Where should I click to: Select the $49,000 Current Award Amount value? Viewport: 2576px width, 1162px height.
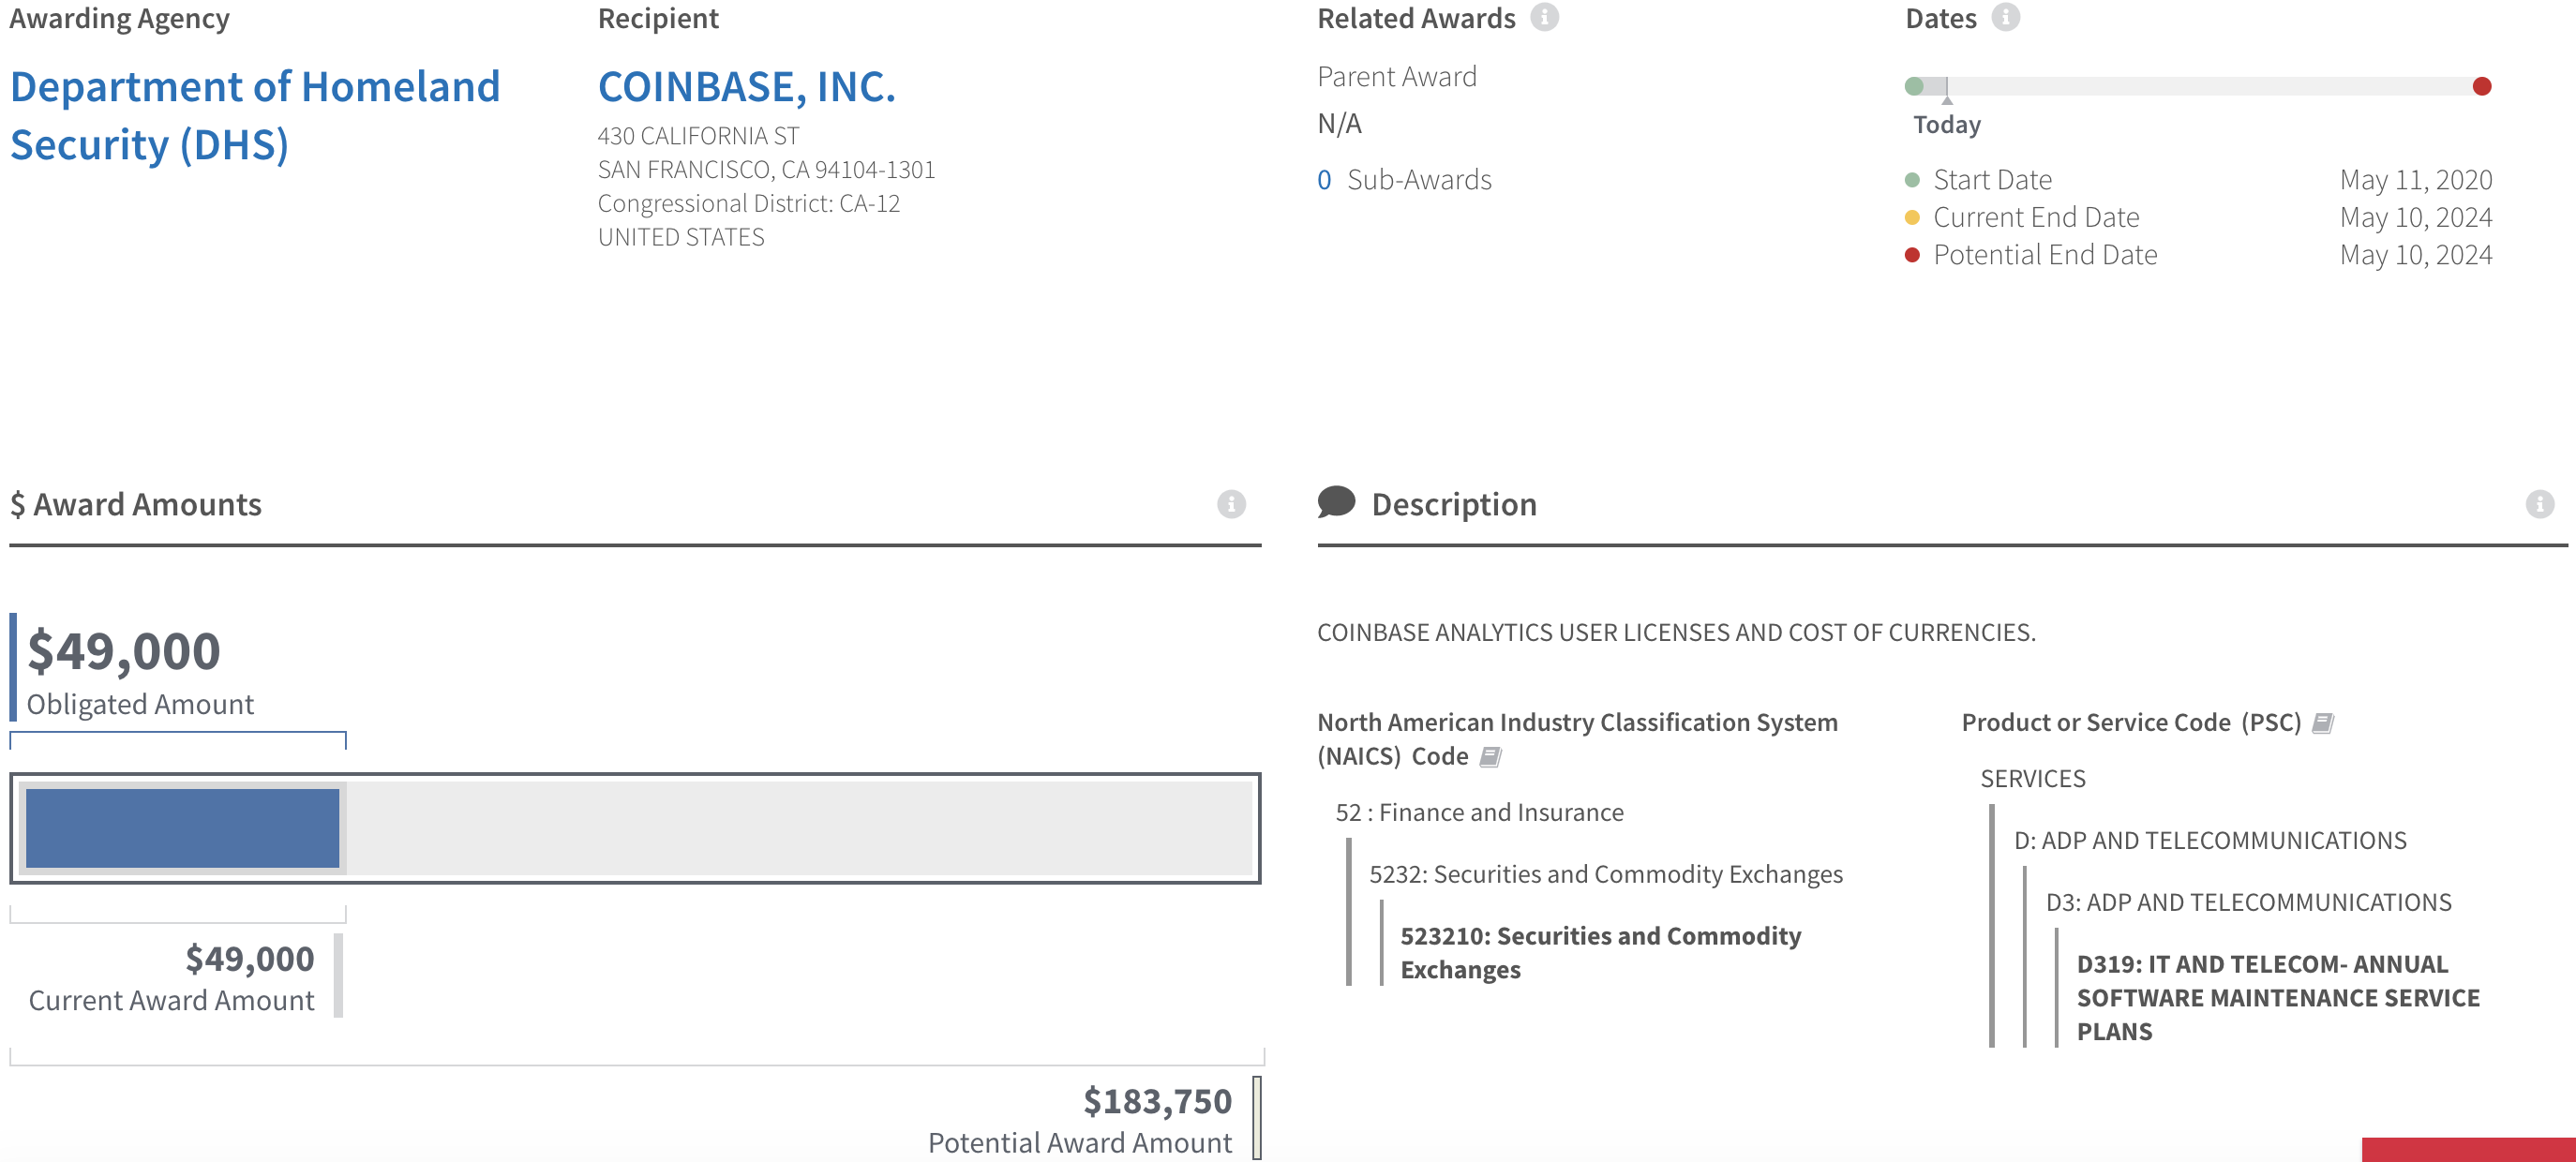[250, 959]
